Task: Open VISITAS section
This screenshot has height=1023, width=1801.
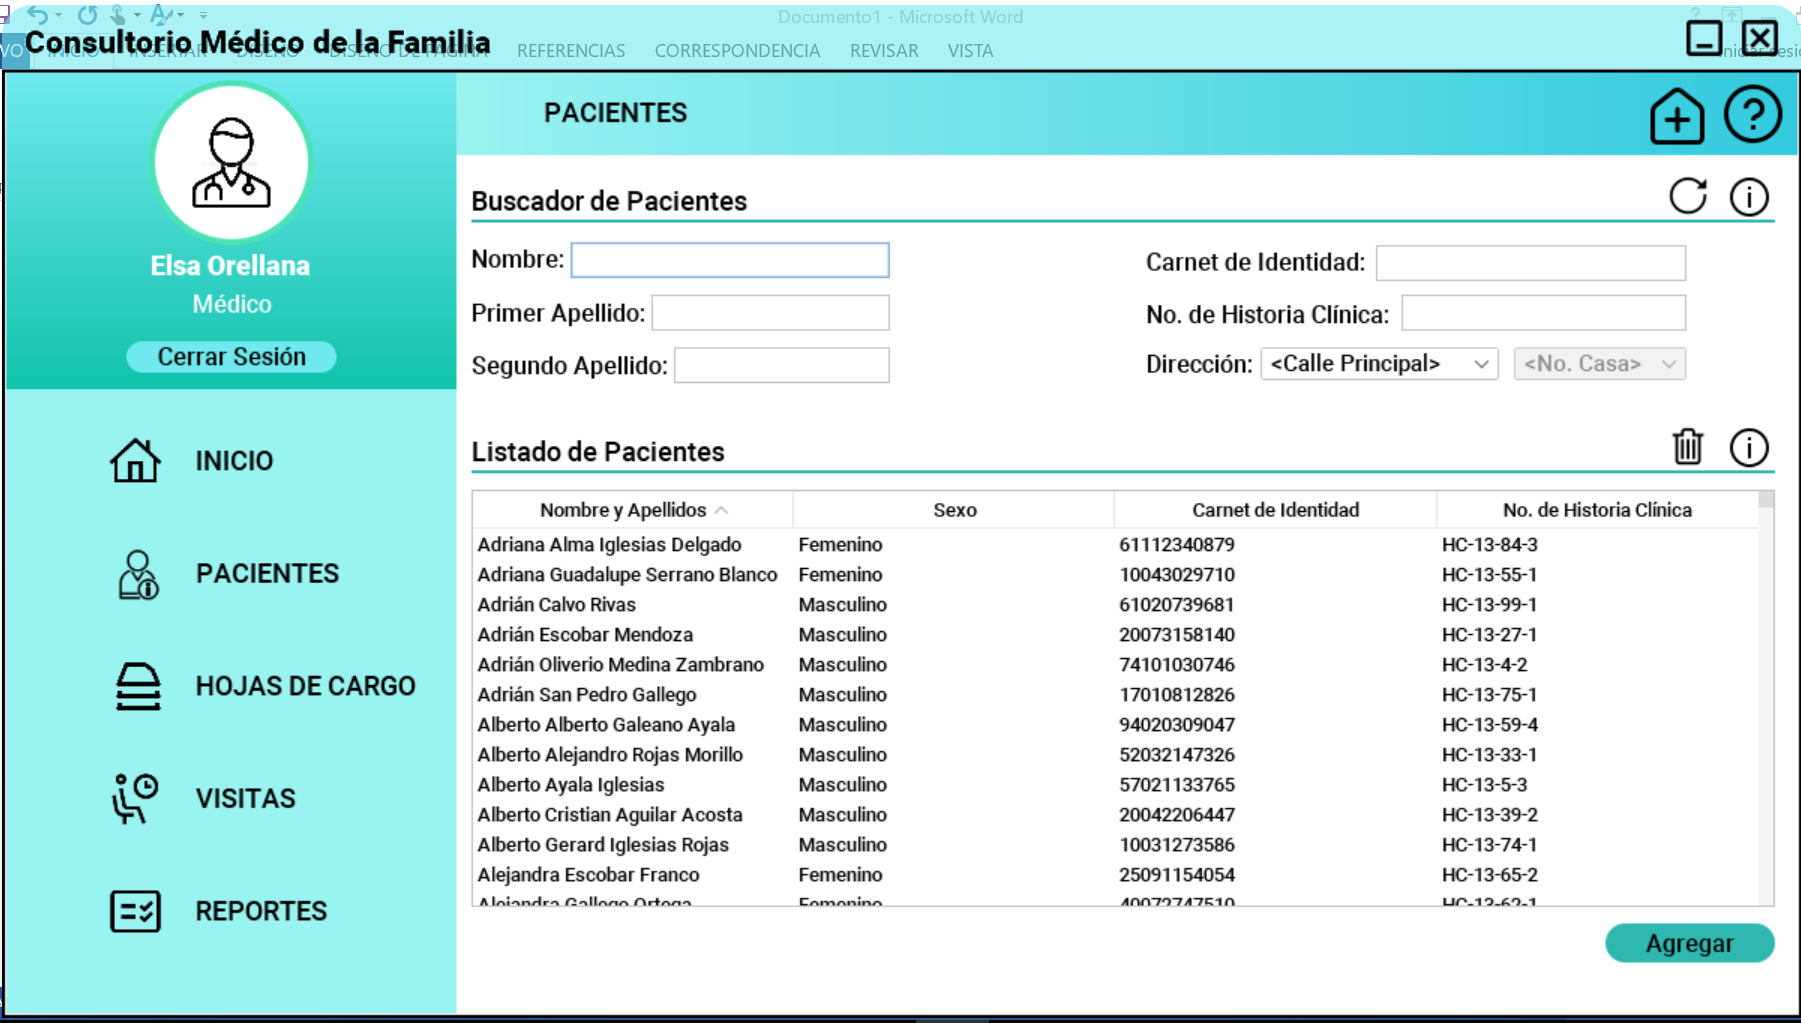Action: [245, 799]
